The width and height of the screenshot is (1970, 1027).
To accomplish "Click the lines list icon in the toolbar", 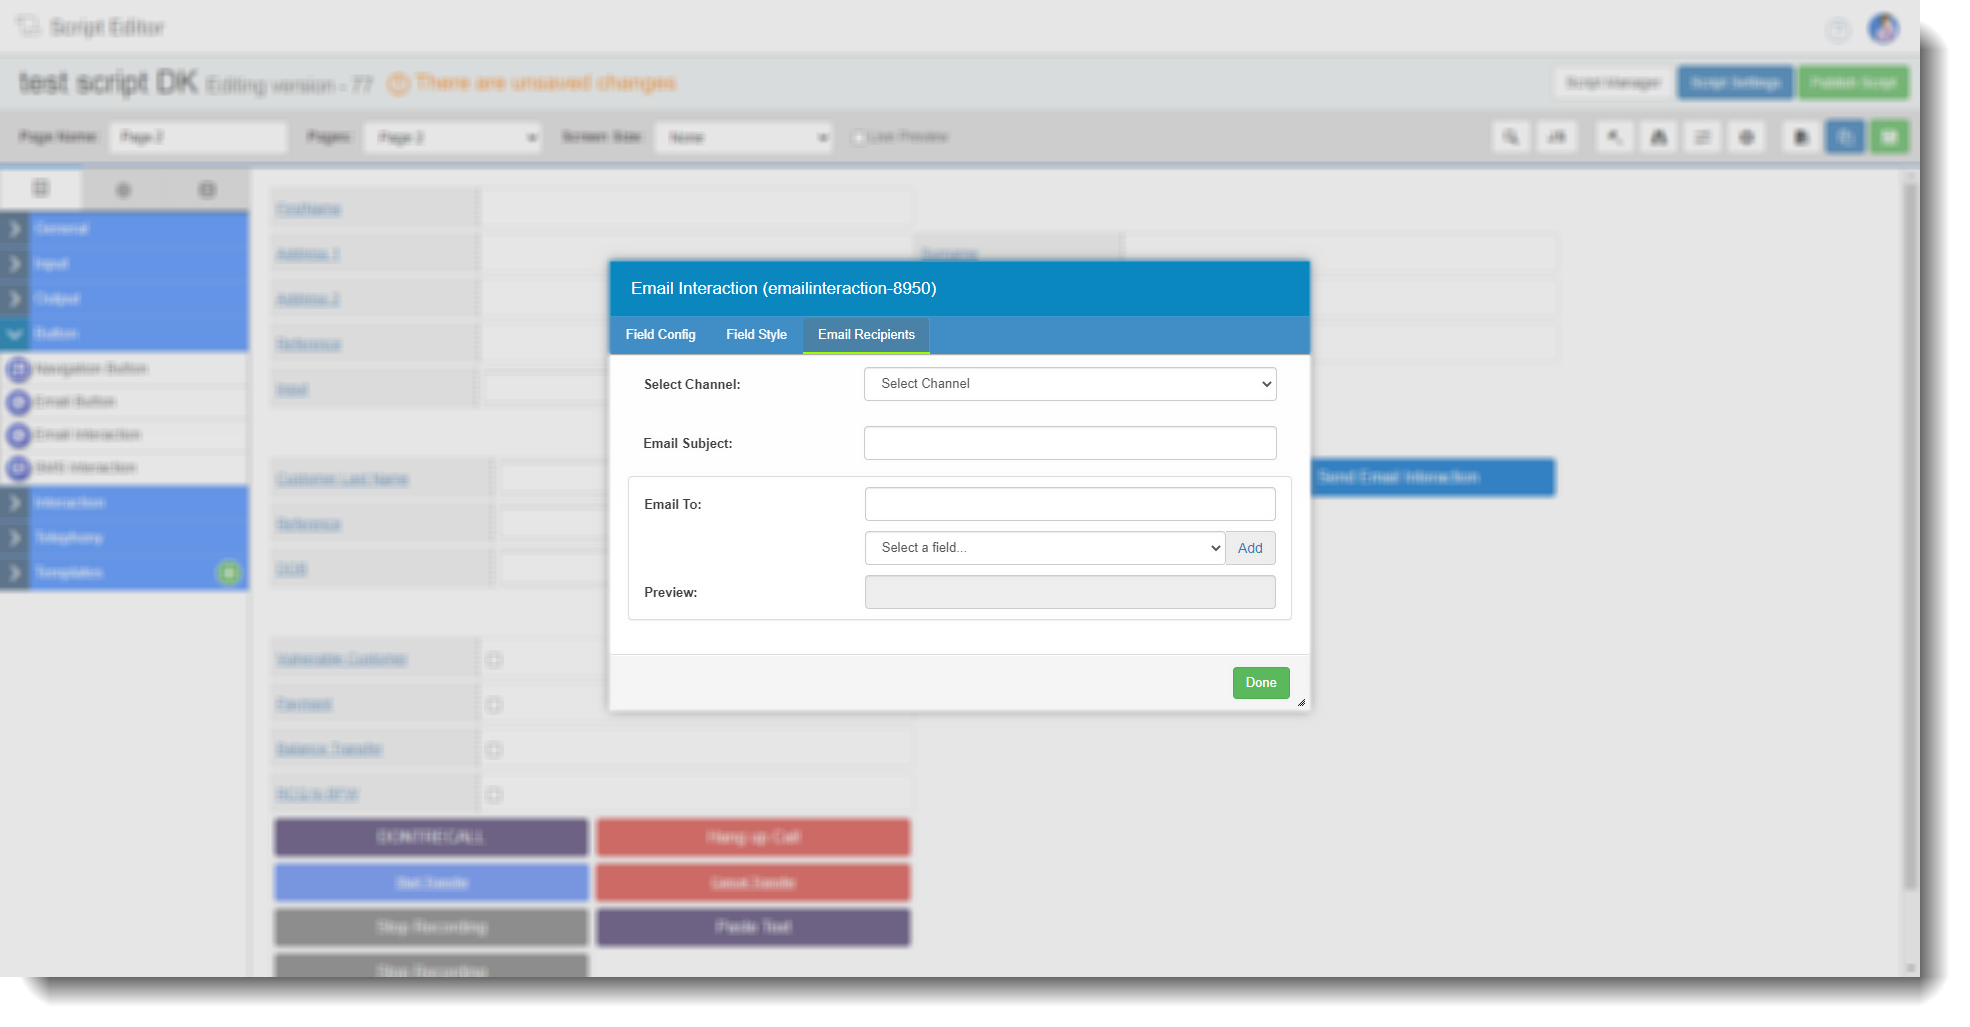I will tap(1702, 137).
